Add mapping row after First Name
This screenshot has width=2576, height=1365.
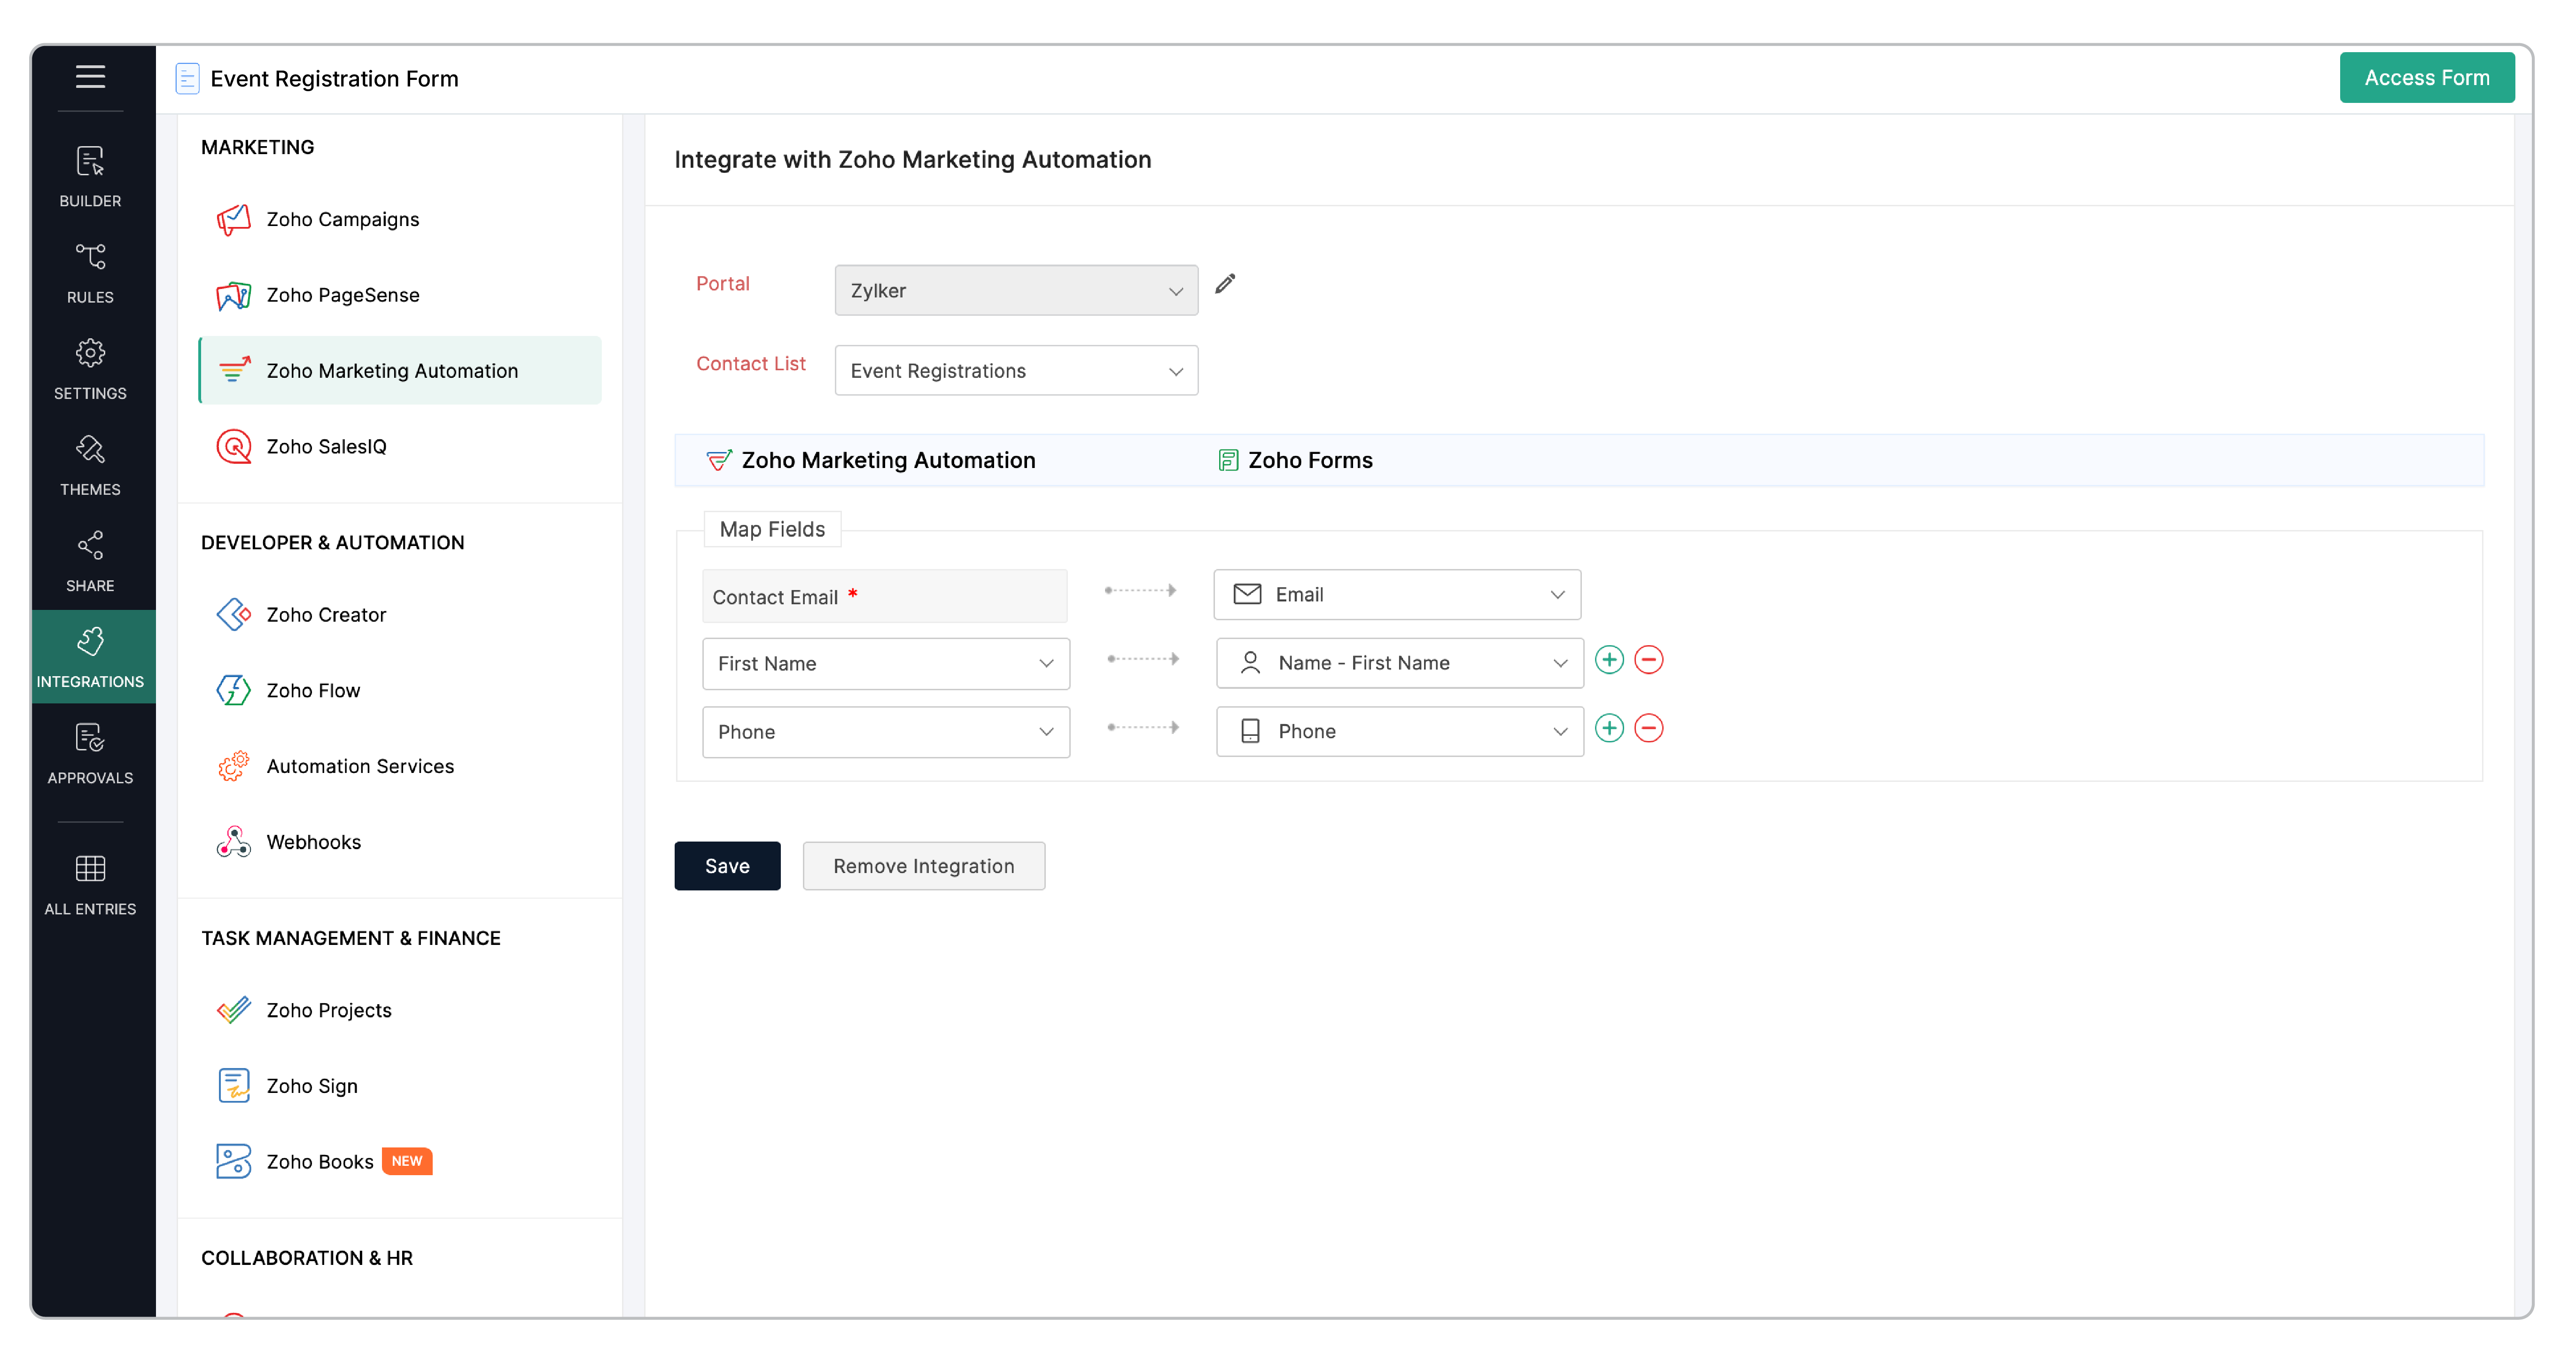pos(1608,660)
